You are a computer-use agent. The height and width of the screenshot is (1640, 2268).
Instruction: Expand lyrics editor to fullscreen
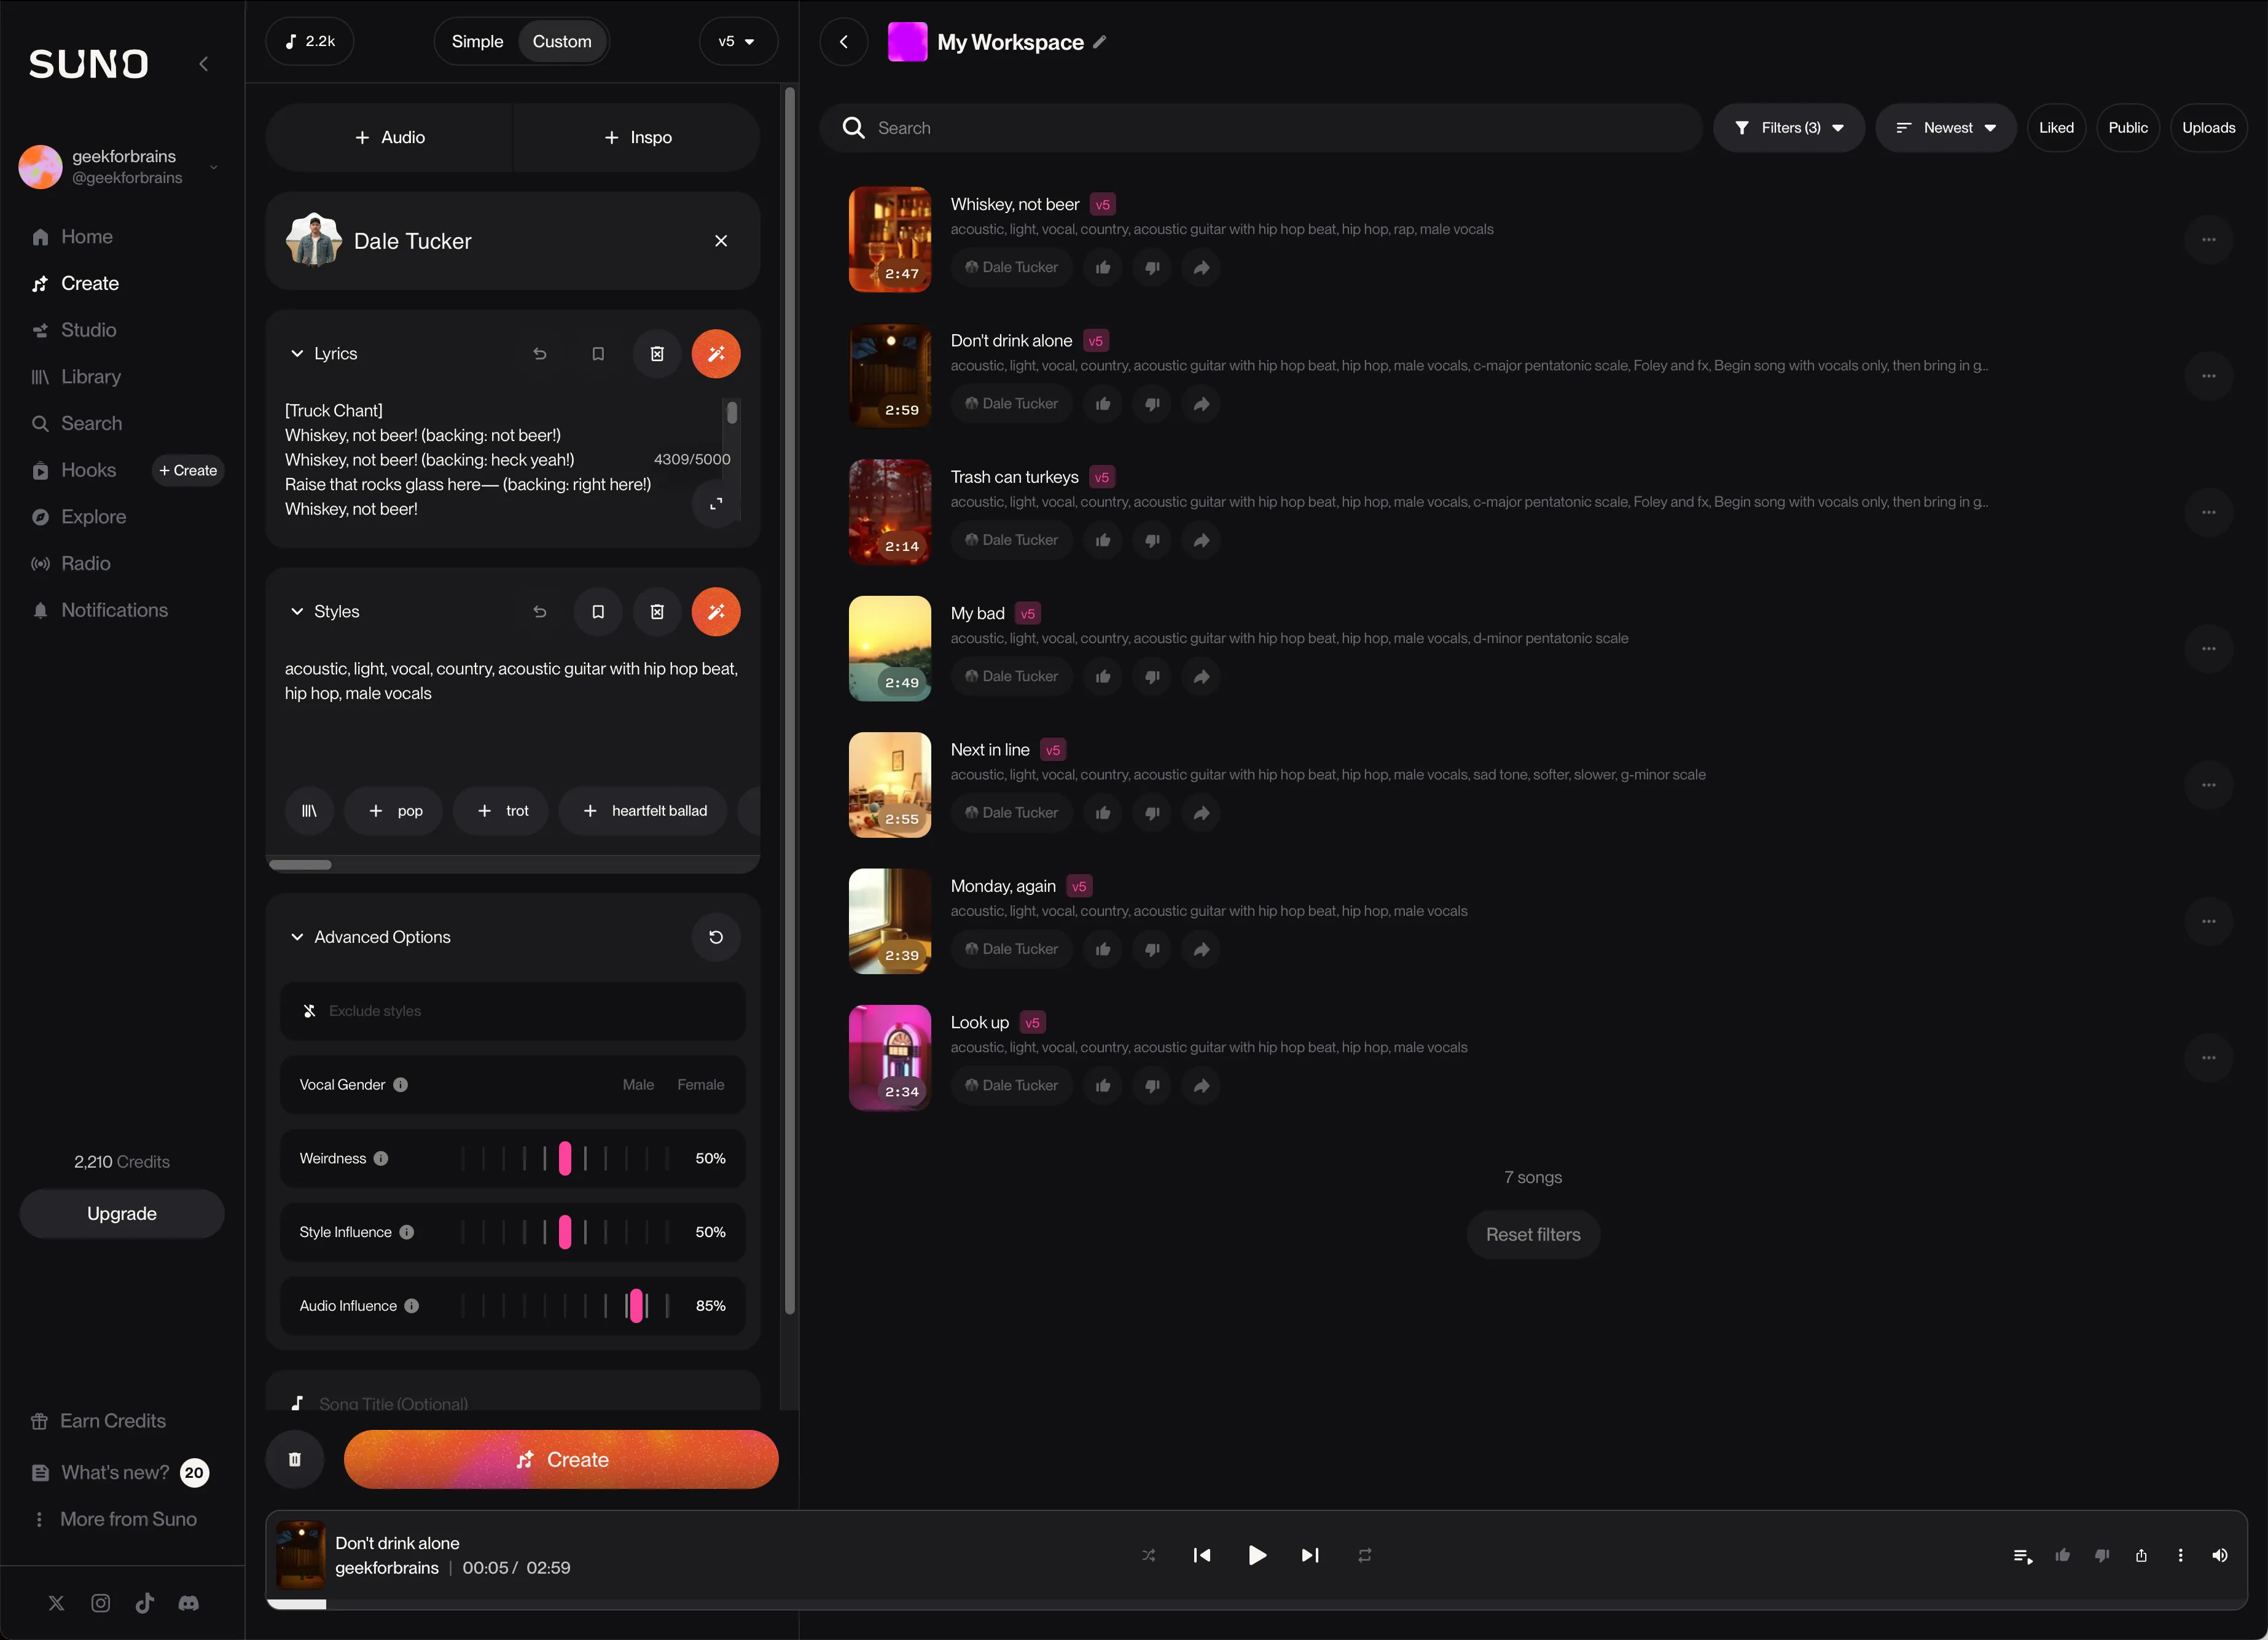coord(716,505)
